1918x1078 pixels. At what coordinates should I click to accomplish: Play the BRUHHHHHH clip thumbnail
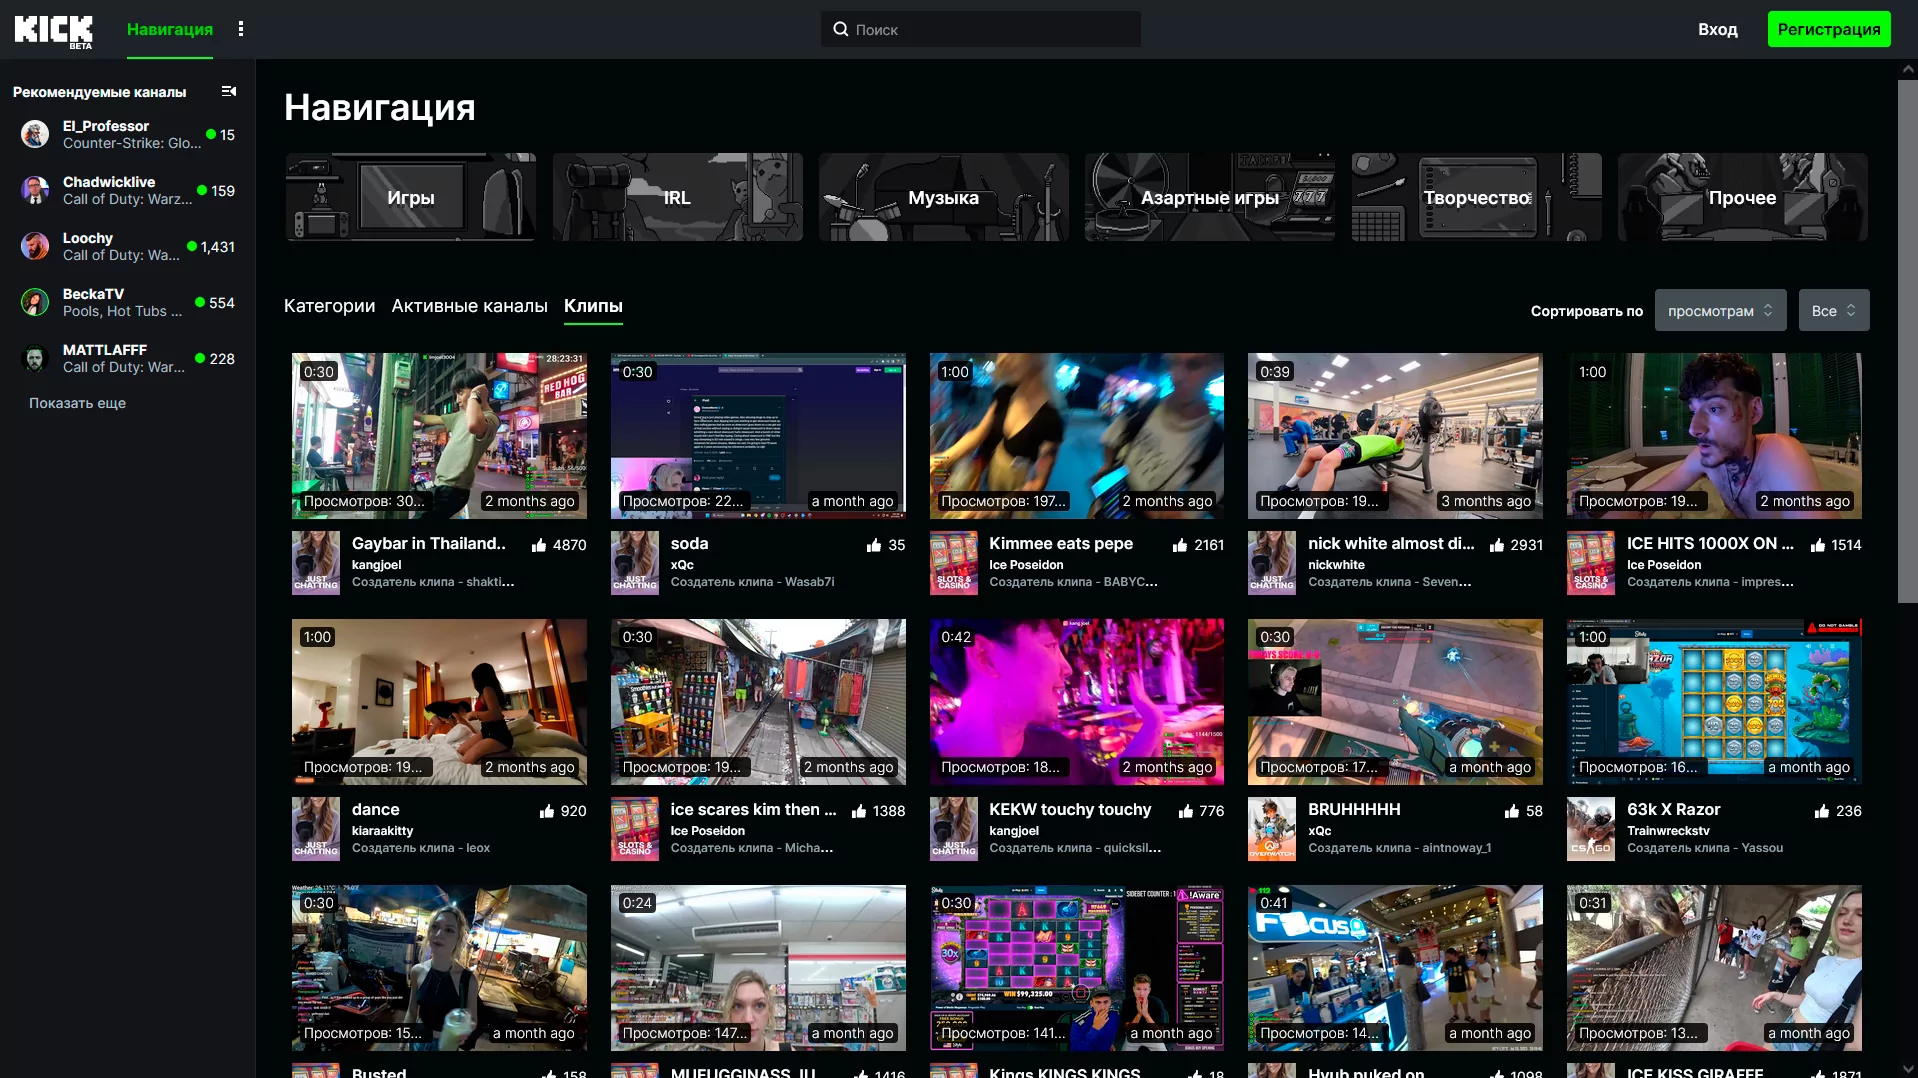point(1395,702)
